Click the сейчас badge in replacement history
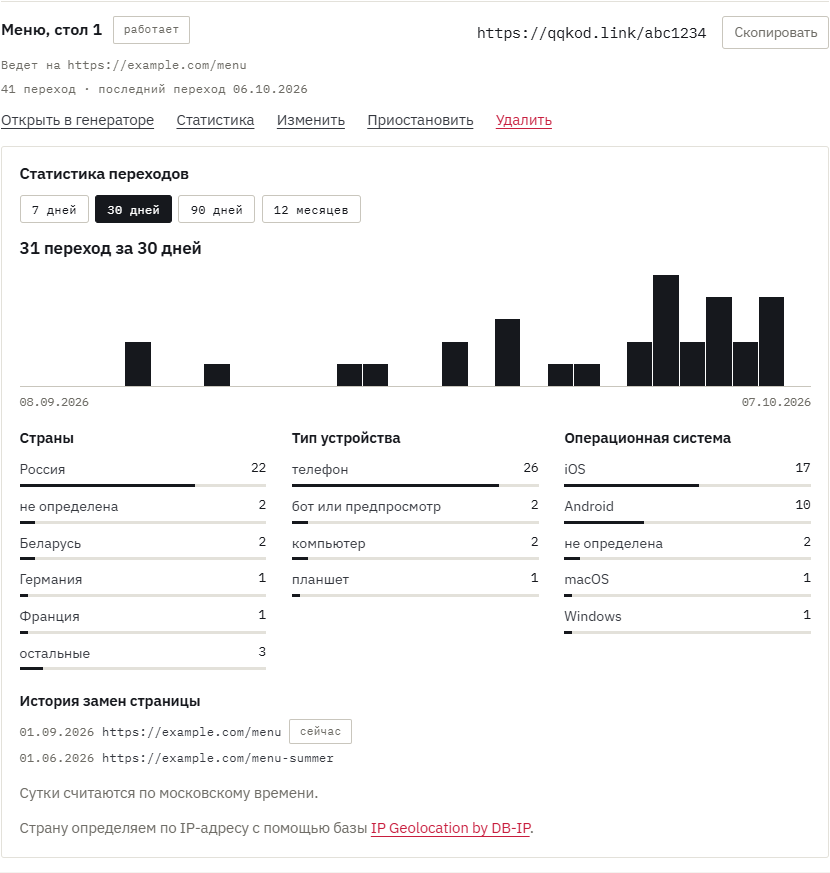The width and height of the screenshot is (830, 873). pyautogui.click(x=321, y=732)
